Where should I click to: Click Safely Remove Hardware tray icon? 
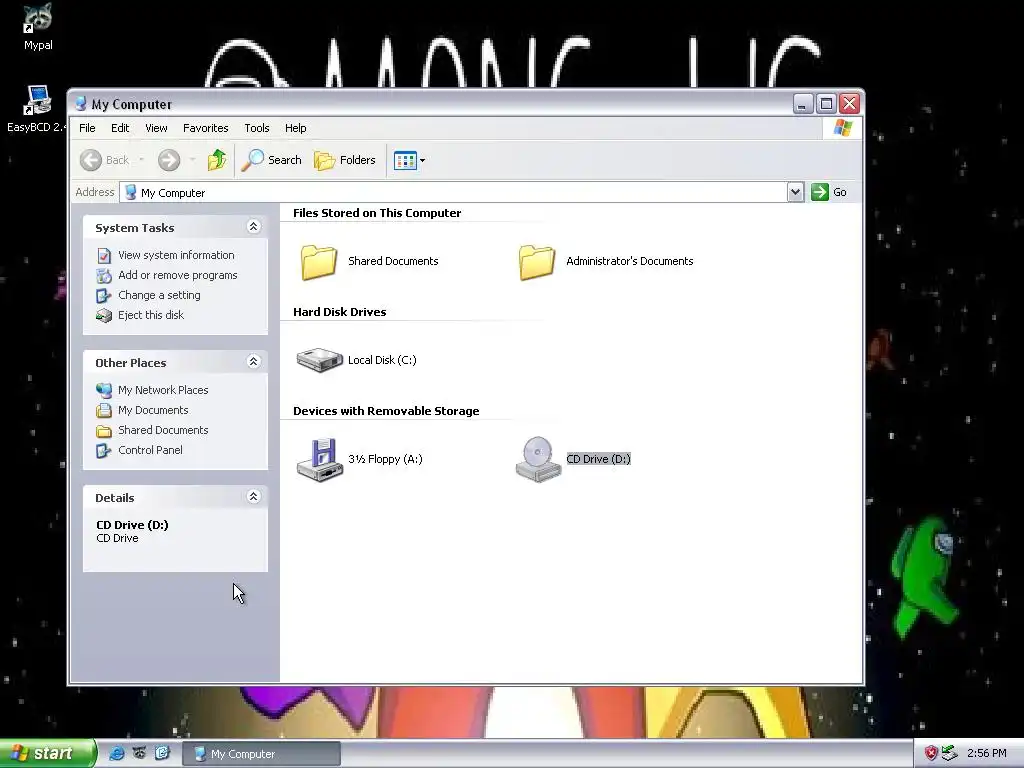949,754
